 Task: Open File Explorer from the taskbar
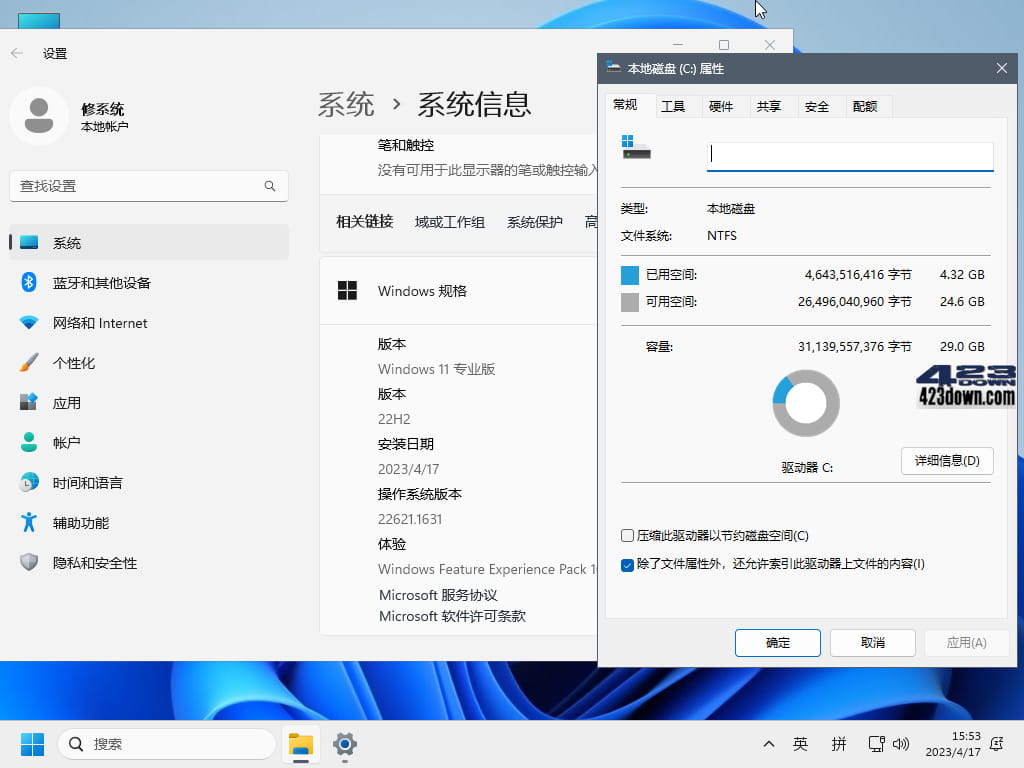pyautogui.click(x=301, y=745)
